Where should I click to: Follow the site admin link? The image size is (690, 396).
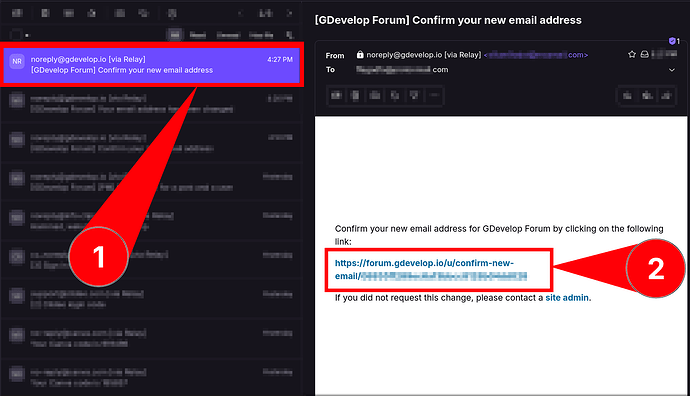567,298
